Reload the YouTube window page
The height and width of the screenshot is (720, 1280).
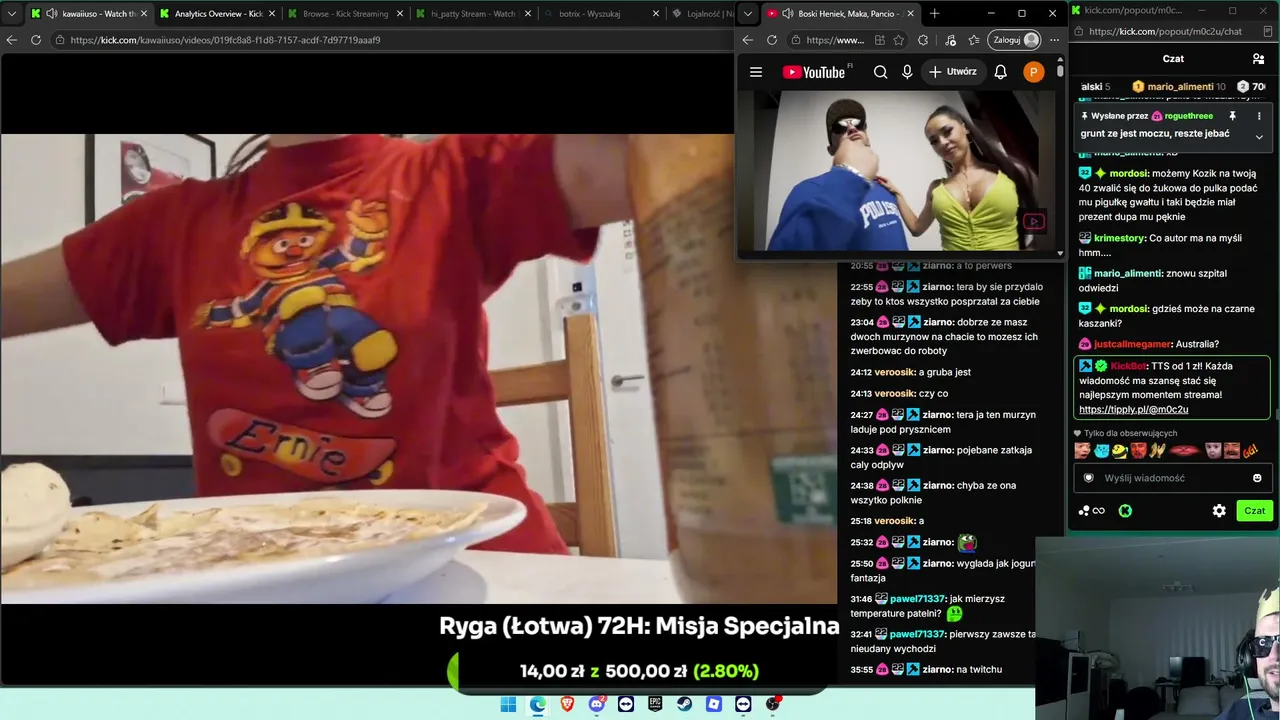(x=772, y=40)
